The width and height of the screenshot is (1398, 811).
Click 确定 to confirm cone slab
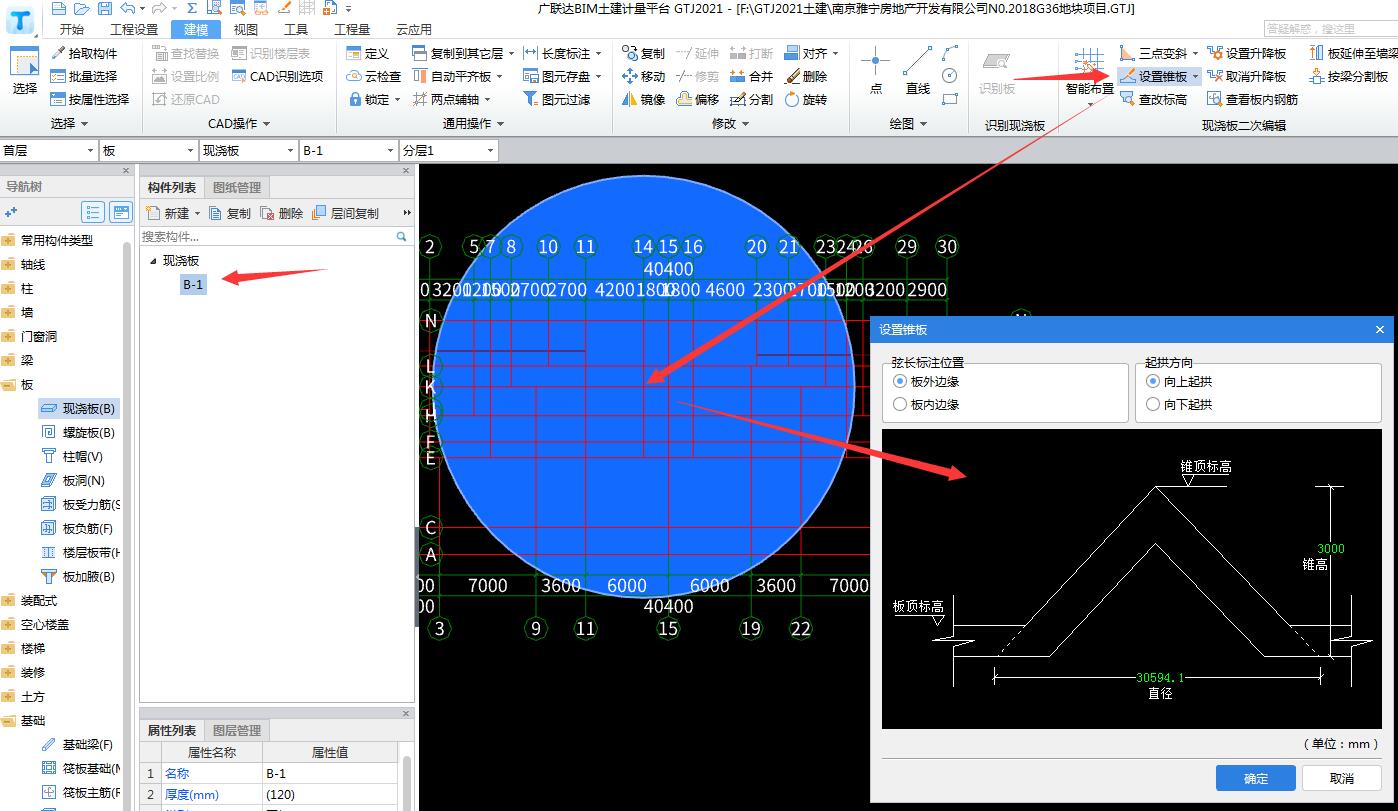coord(1256,778)
